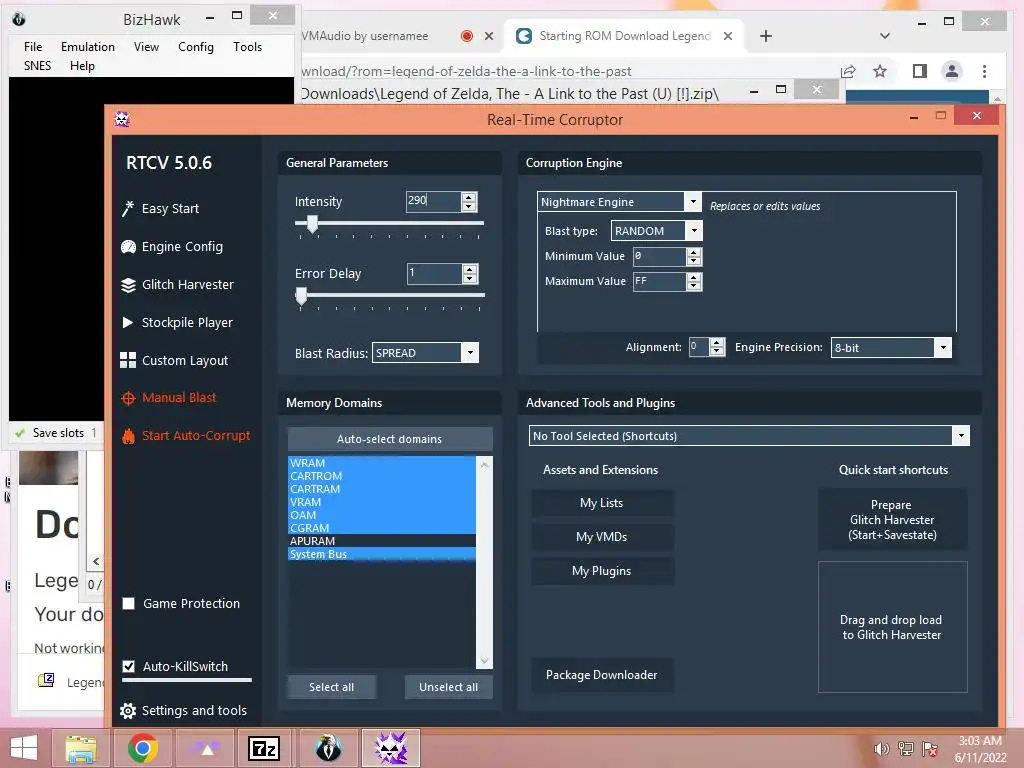Open My Lists button
The height and width of the screenshot is (768, 1024).
(x=601, y=503)
